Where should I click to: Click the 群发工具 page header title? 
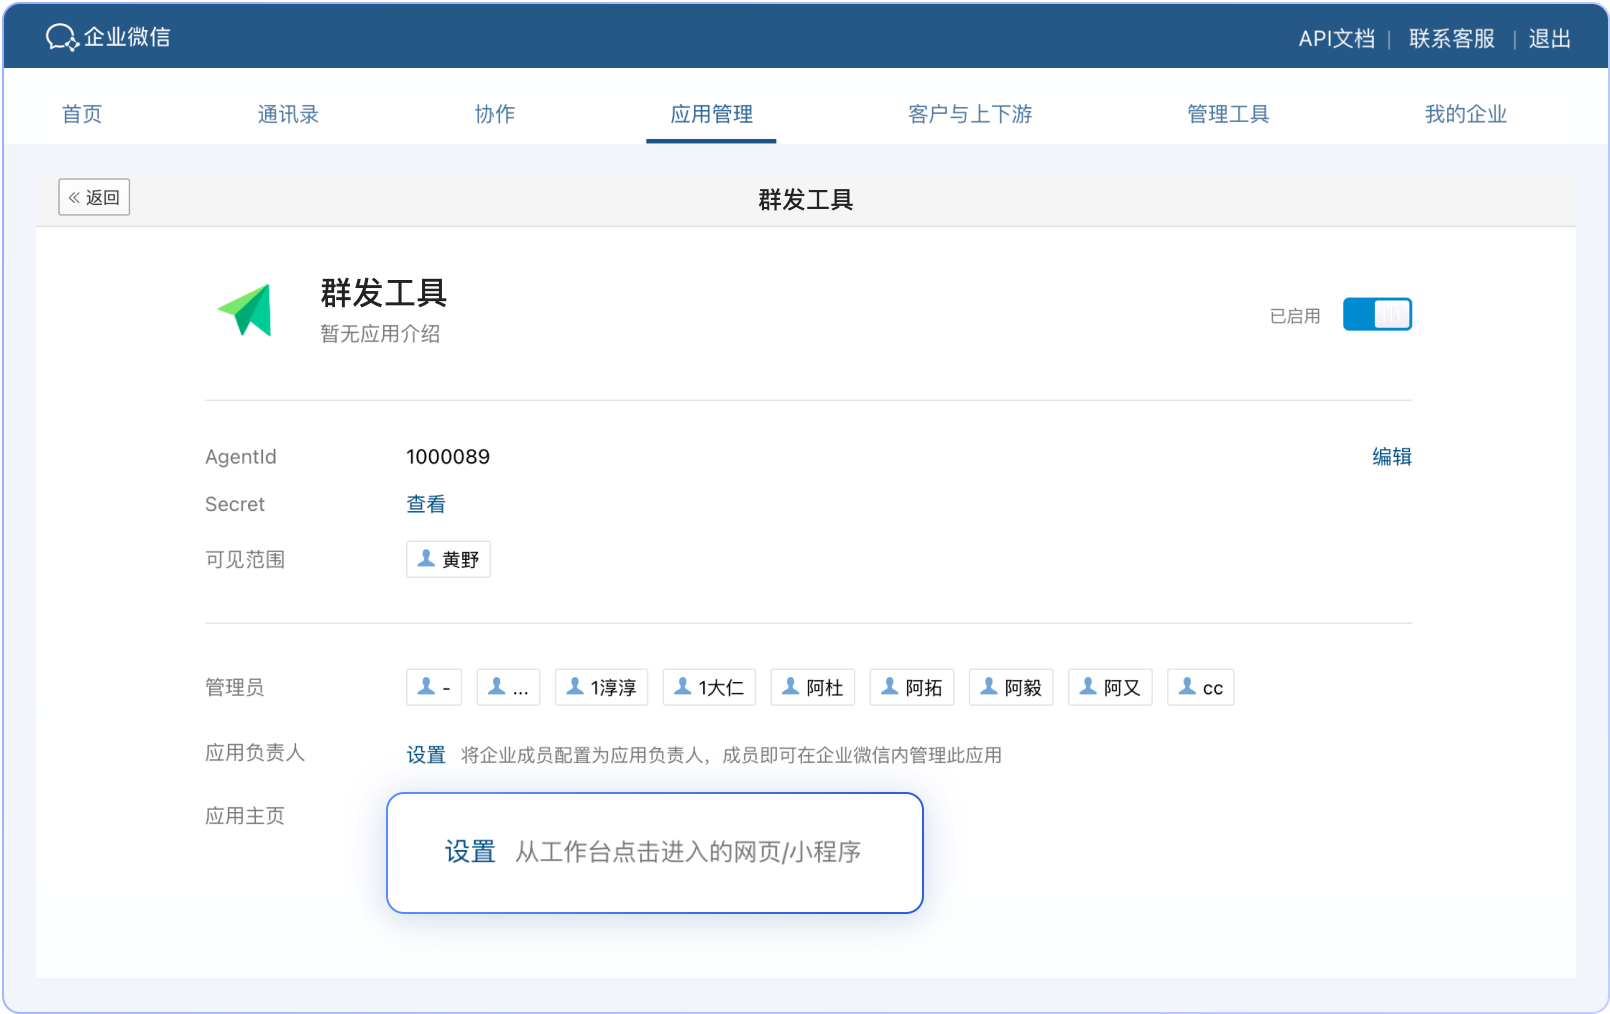tap(806, 200)
